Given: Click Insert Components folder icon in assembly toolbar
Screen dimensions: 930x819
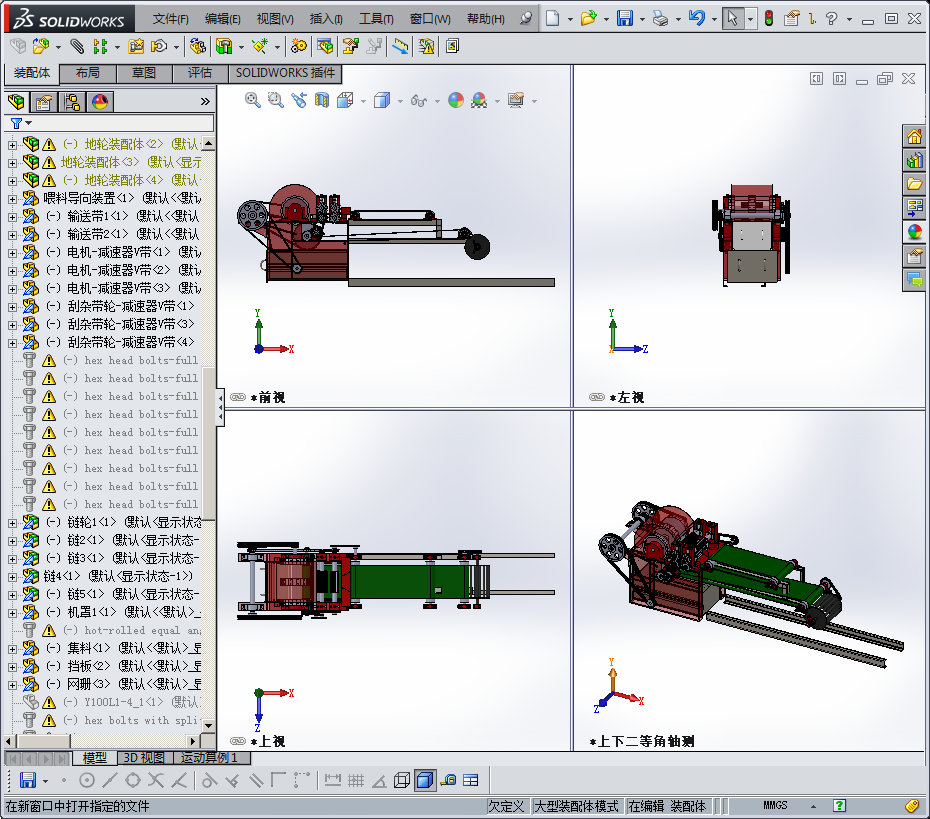Looking at the screenshot, I should coord(40,46).
